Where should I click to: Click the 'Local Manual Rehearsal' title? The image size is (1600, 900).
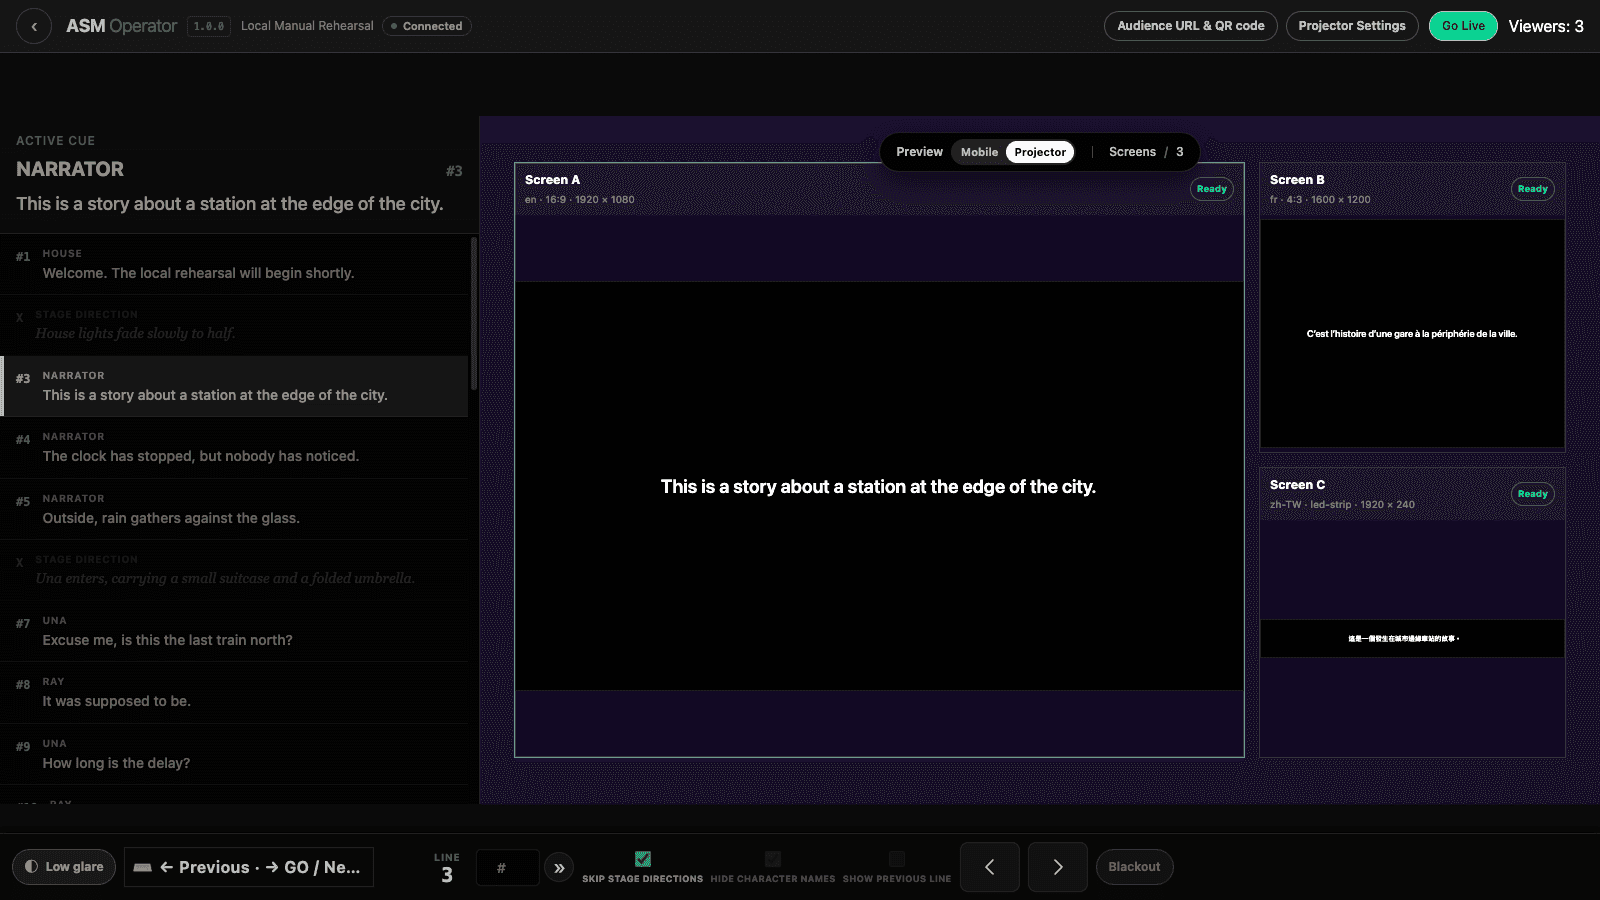click(x=307, y=26)
